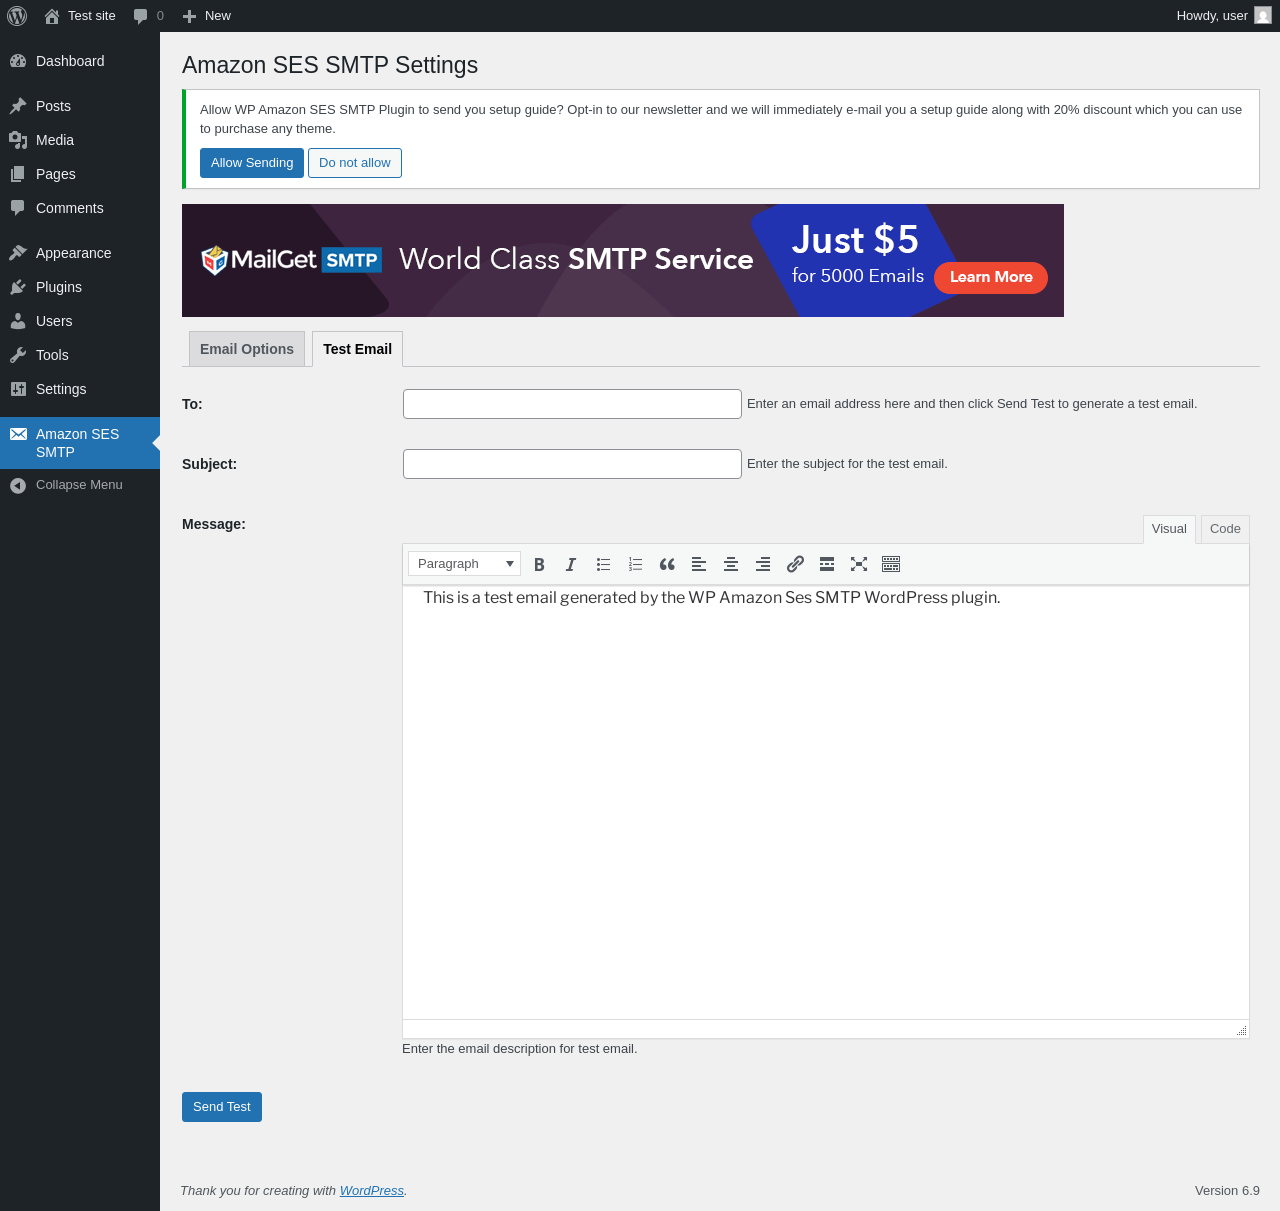Click the user avatar icon
The height and width of the screenshot is (1211, 1280).
(x=1263, y=16)
